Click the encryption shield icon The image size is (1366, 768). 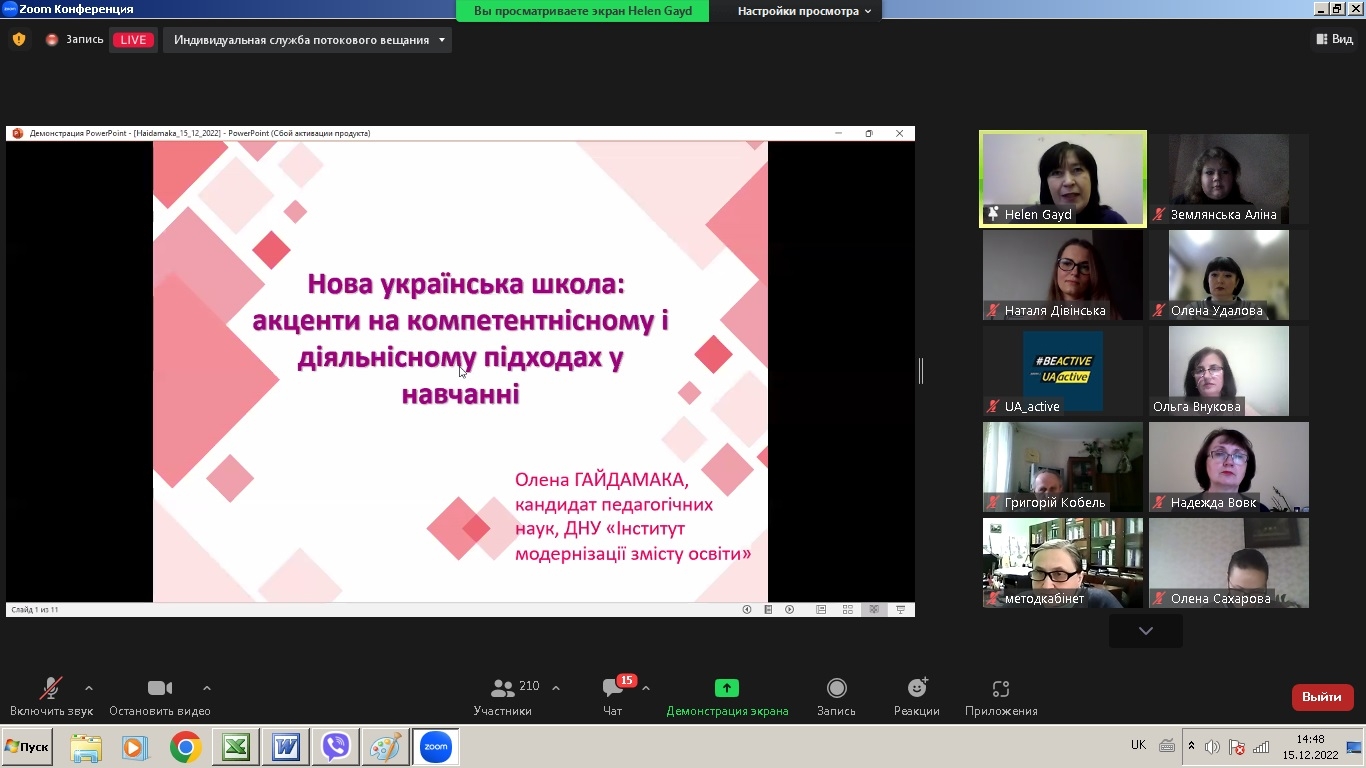[19, 40]
